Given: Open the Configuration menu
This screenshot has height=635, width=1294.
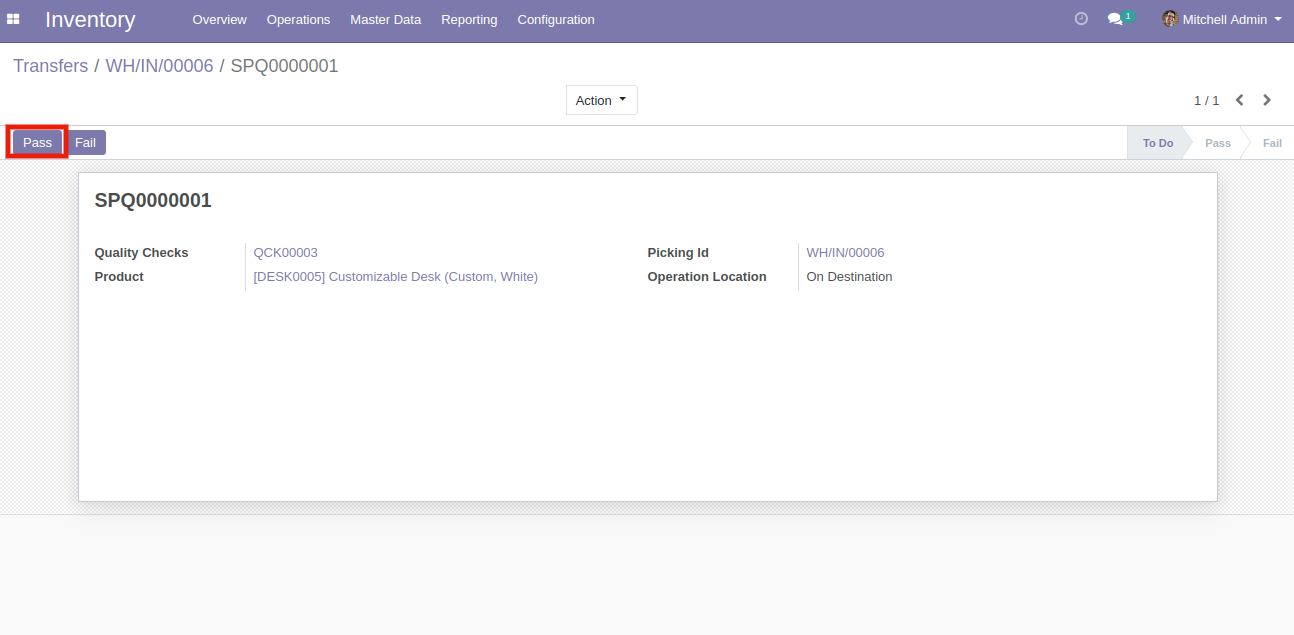Looking at the screenshot, I should (x=555, y=19).
